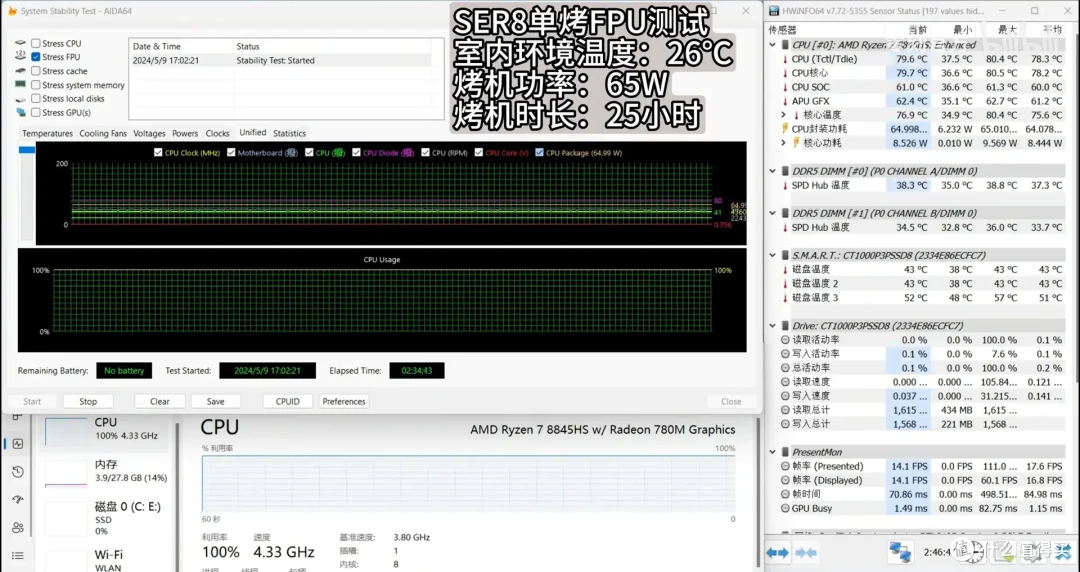Switch to the Temperatures tab

click(x=48, y=134)
